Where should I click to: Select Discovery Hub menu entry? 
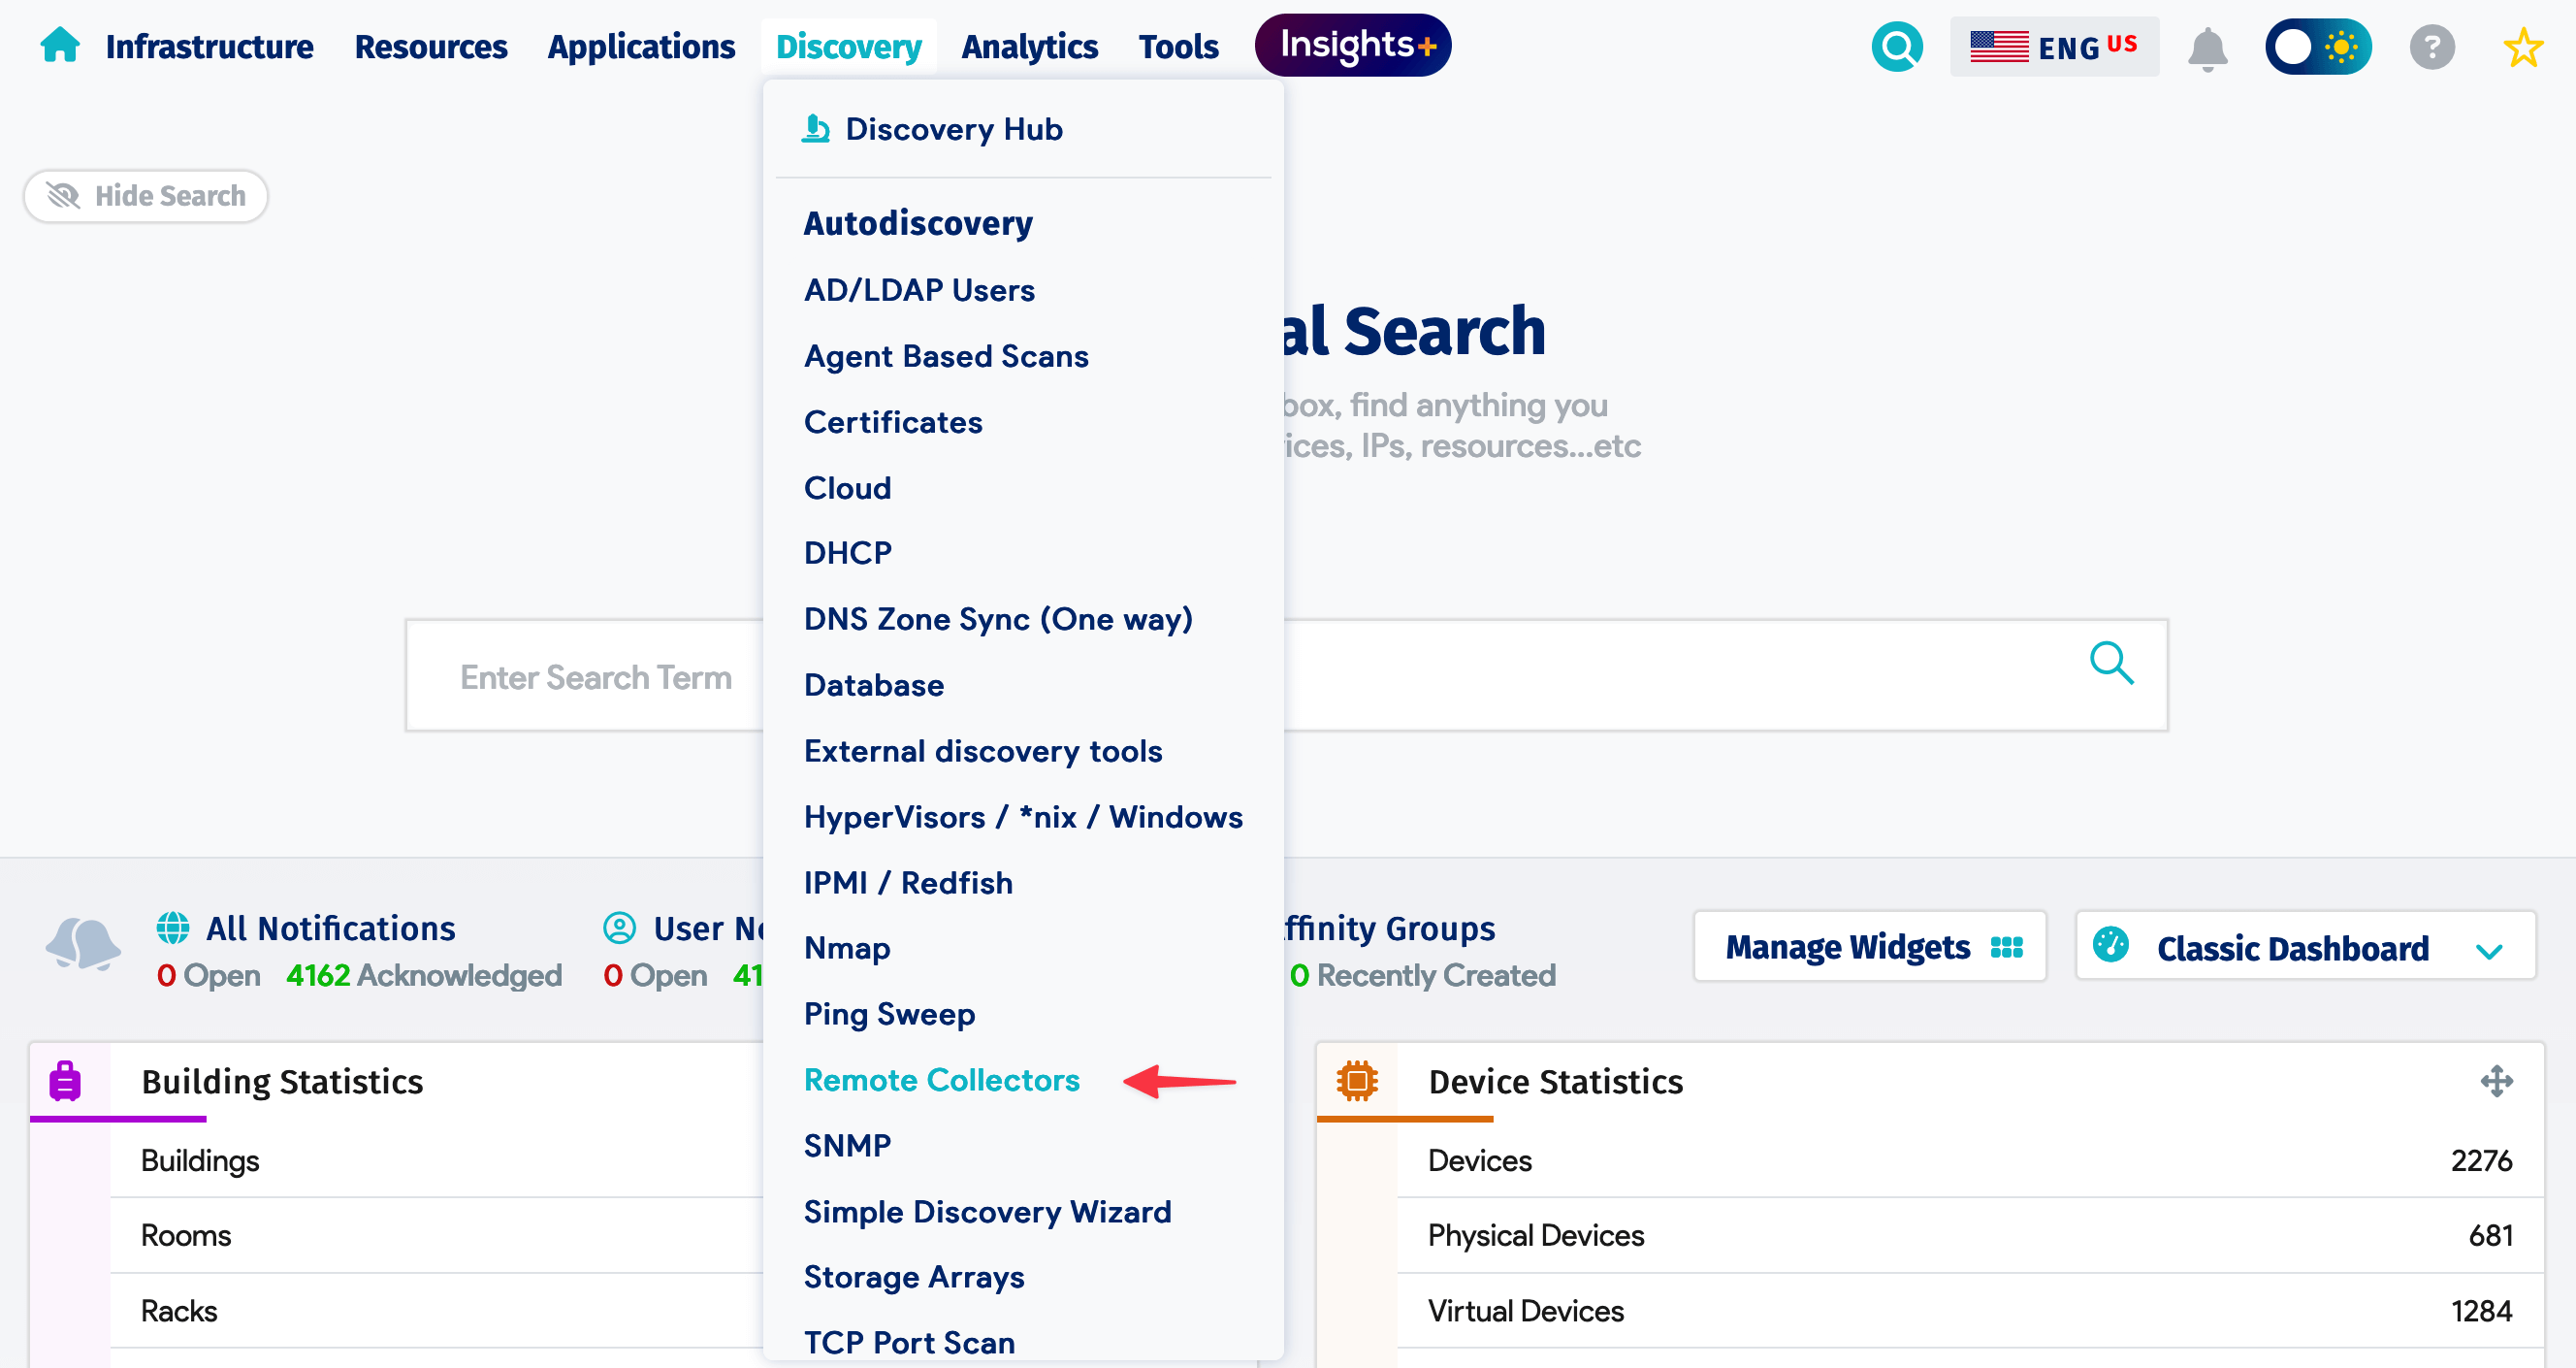(953, 129)
